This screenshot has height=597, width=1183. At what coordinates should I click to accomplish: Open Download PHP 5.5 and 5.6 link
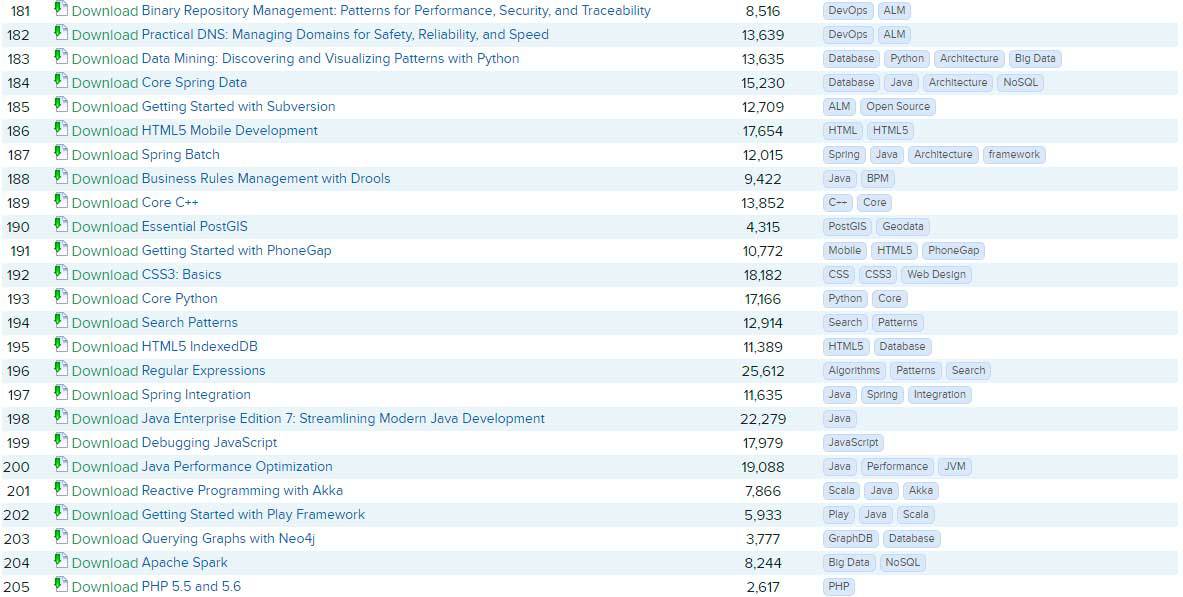pyautogui.click(x=156, y=587)
